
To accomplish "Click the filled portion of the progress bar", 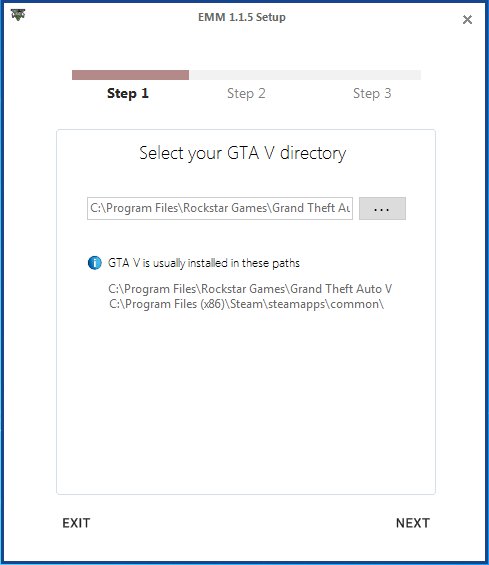I will (x=130, y=75).
